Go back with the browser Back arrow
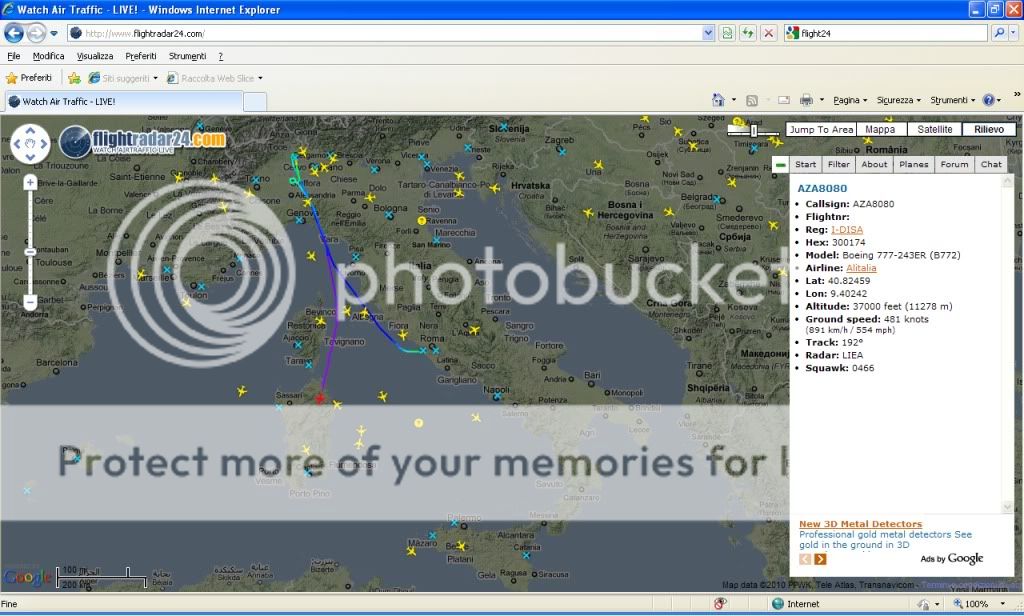The image size is (1024, 616). 14,33
